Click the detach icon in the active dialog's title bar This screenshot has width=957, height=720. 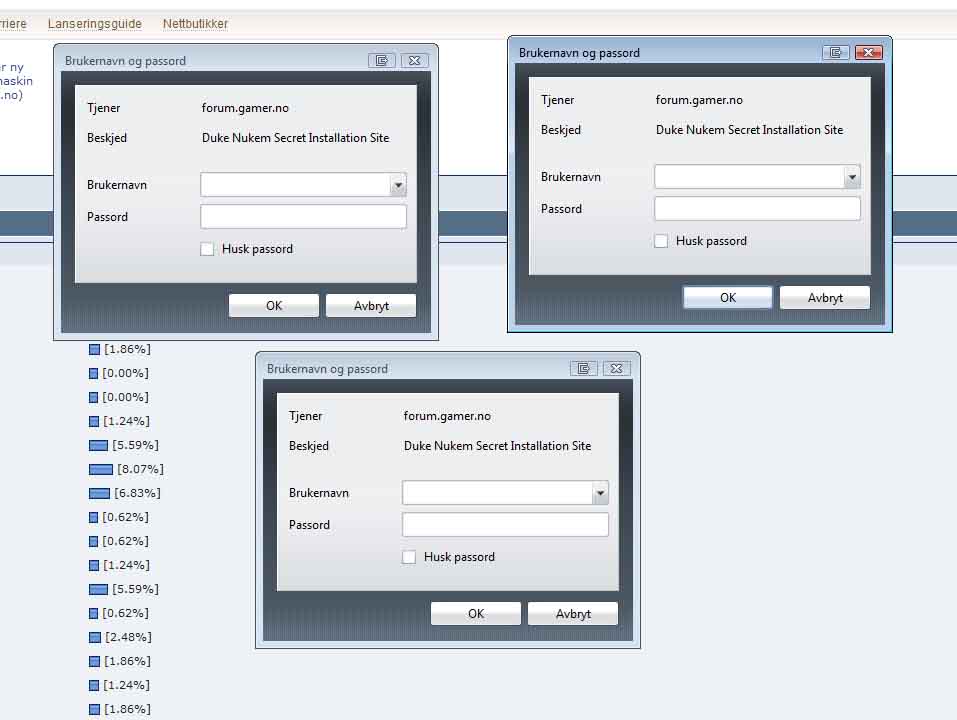836,52
